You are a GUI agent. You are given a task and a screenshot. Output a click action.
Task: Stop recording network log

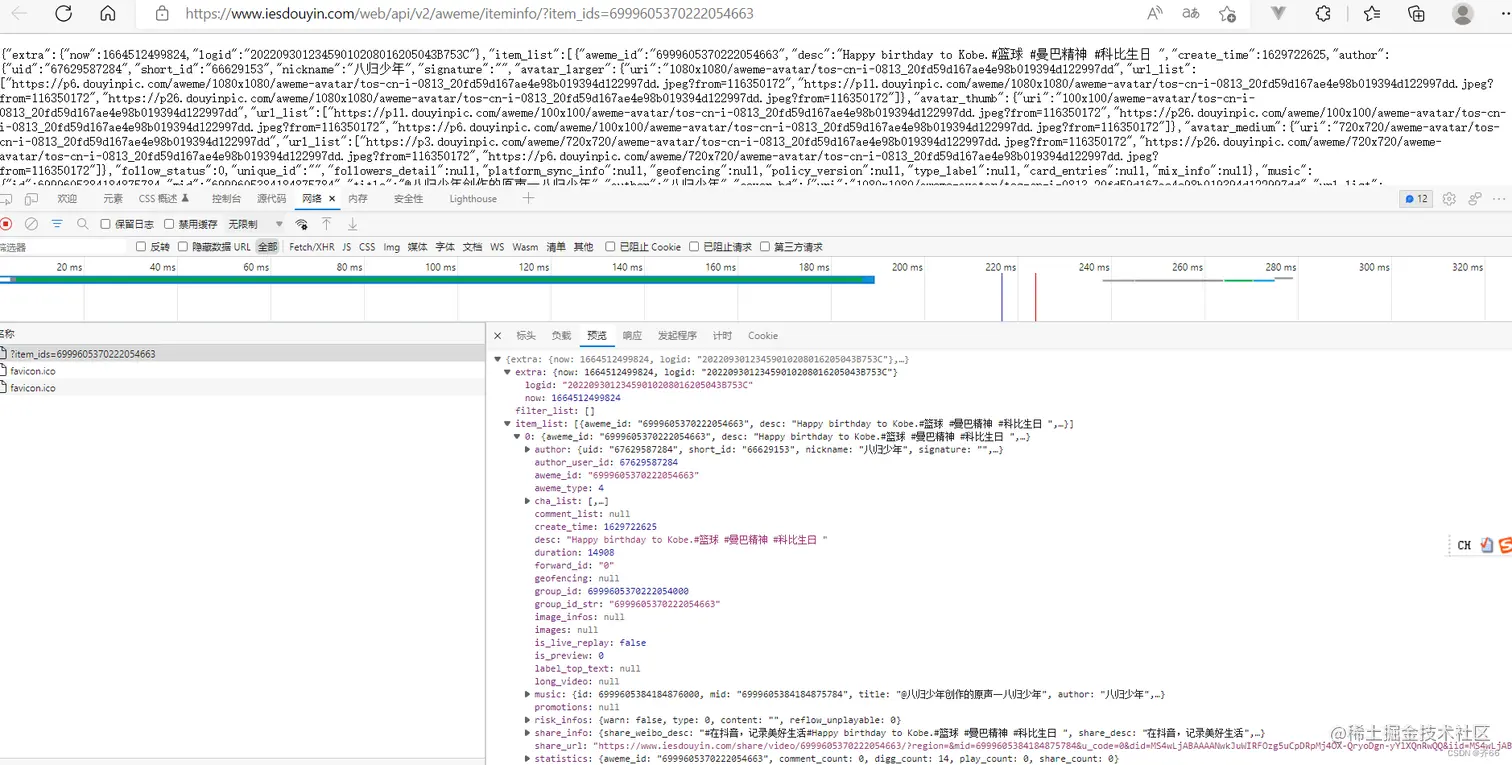point(6,224)
